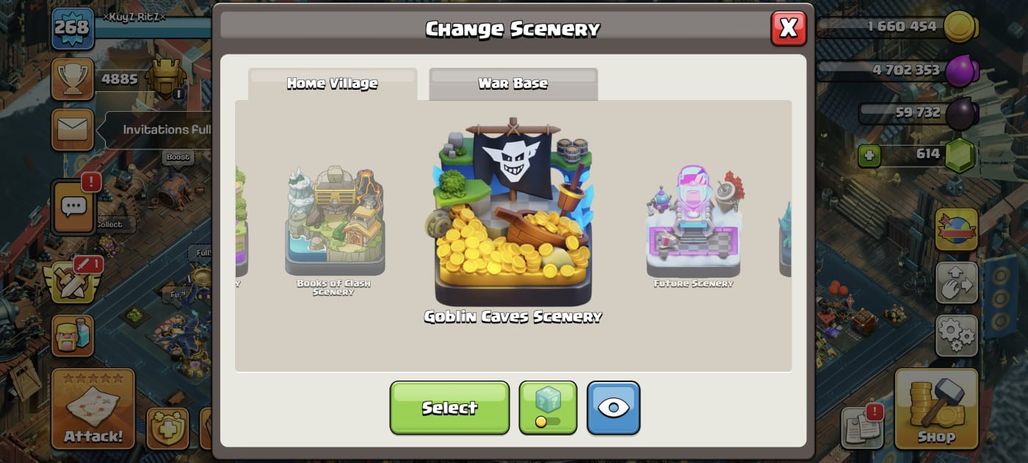Tap the layout swap hand icon
Image resolution: width=1028 pixels, height=463 pixels.
coord(957,283)
